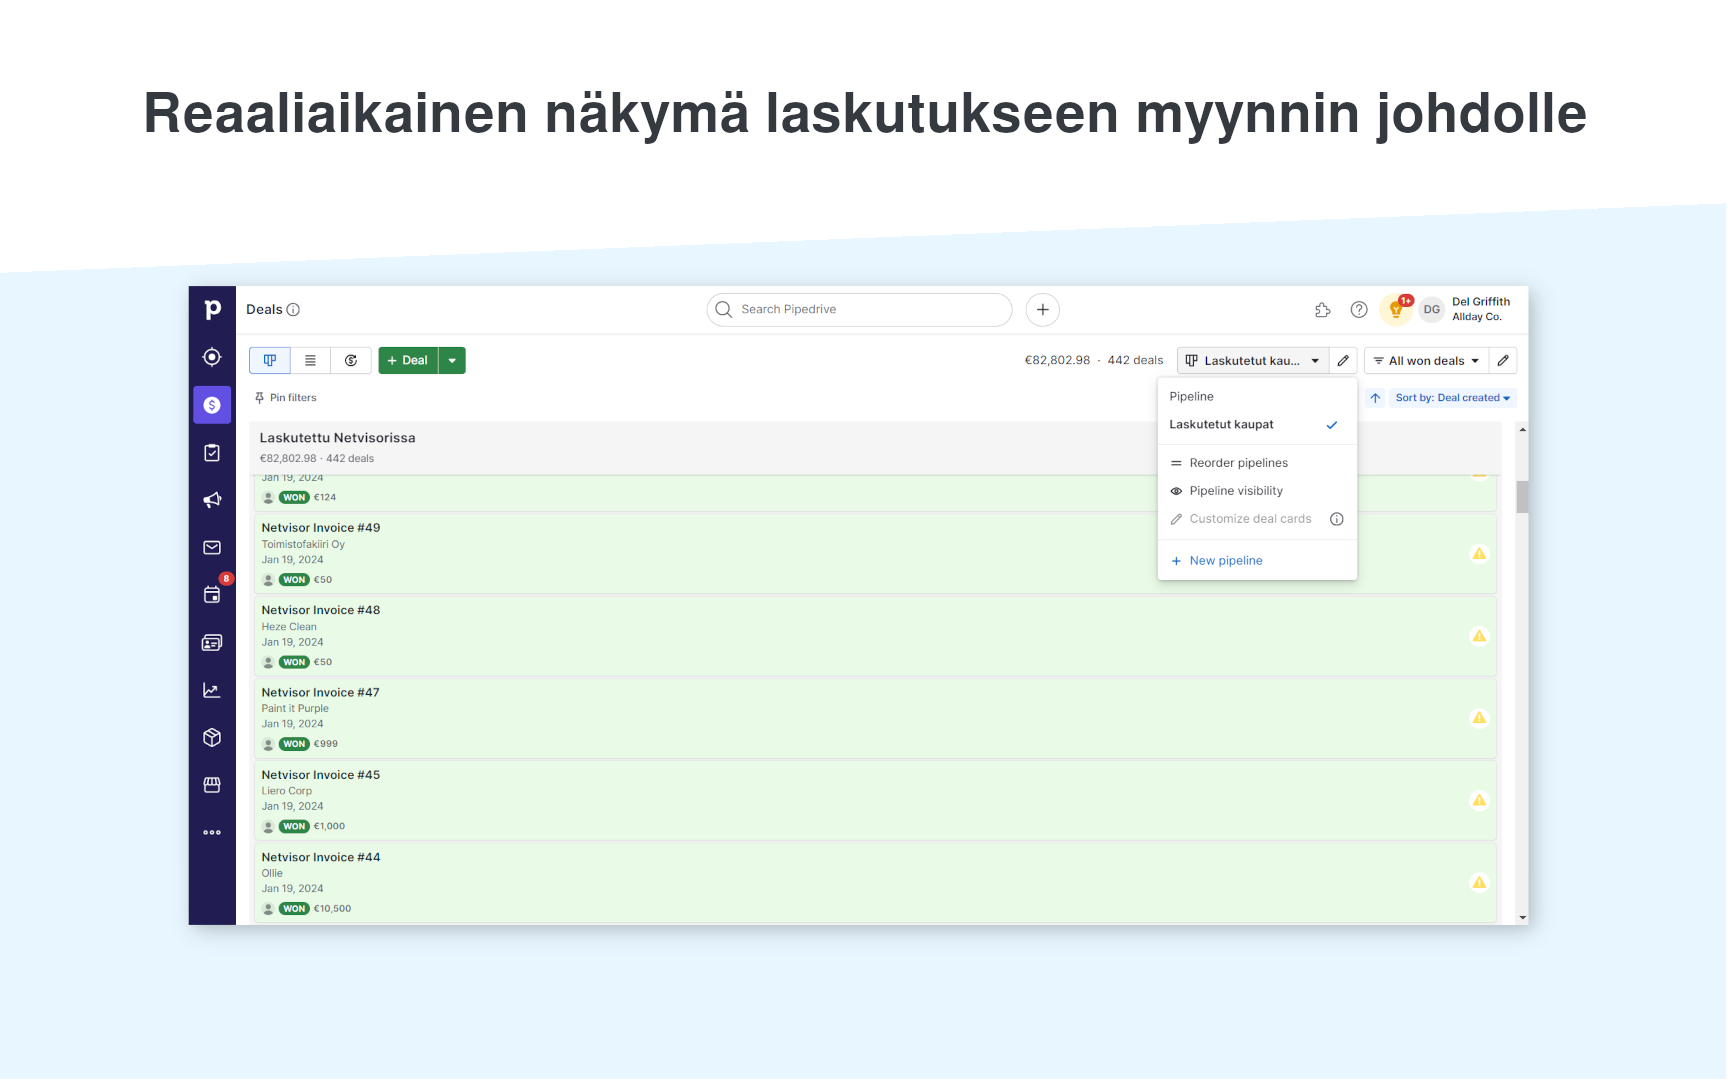Click warning icon on Netvisor Invoice #47
This screenshot has height=1080, width=1728.
click(x=1479, y=718)
